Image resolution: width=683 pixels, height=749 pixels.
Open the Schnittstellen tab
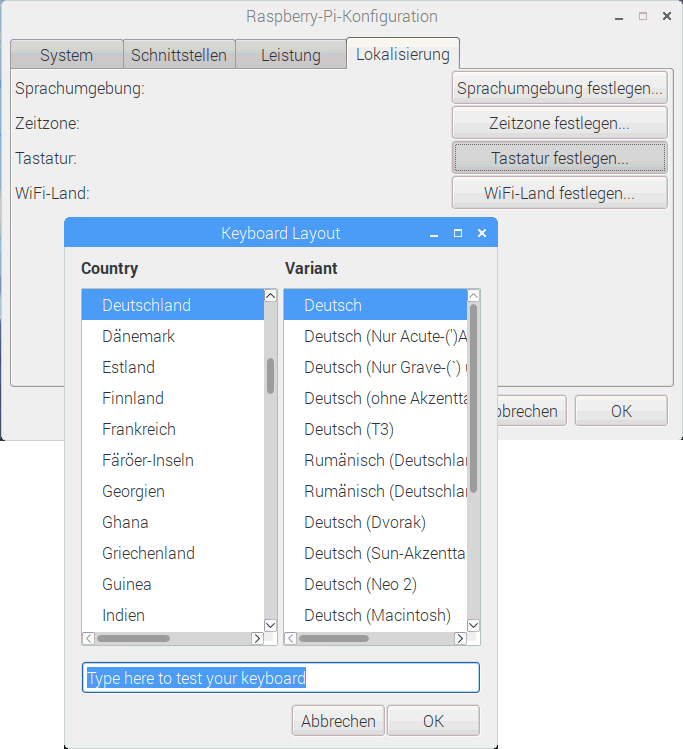click(x=179, y=55)
